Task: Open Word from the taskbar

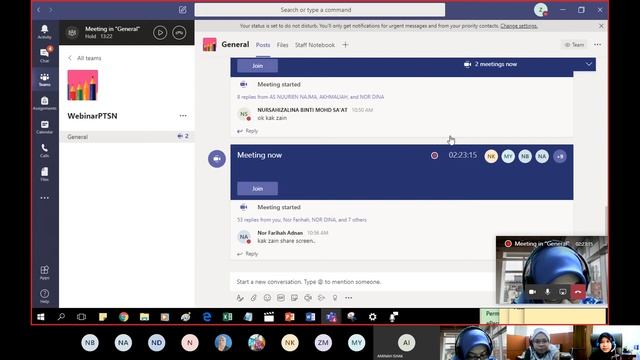Action: pos(310,317)
